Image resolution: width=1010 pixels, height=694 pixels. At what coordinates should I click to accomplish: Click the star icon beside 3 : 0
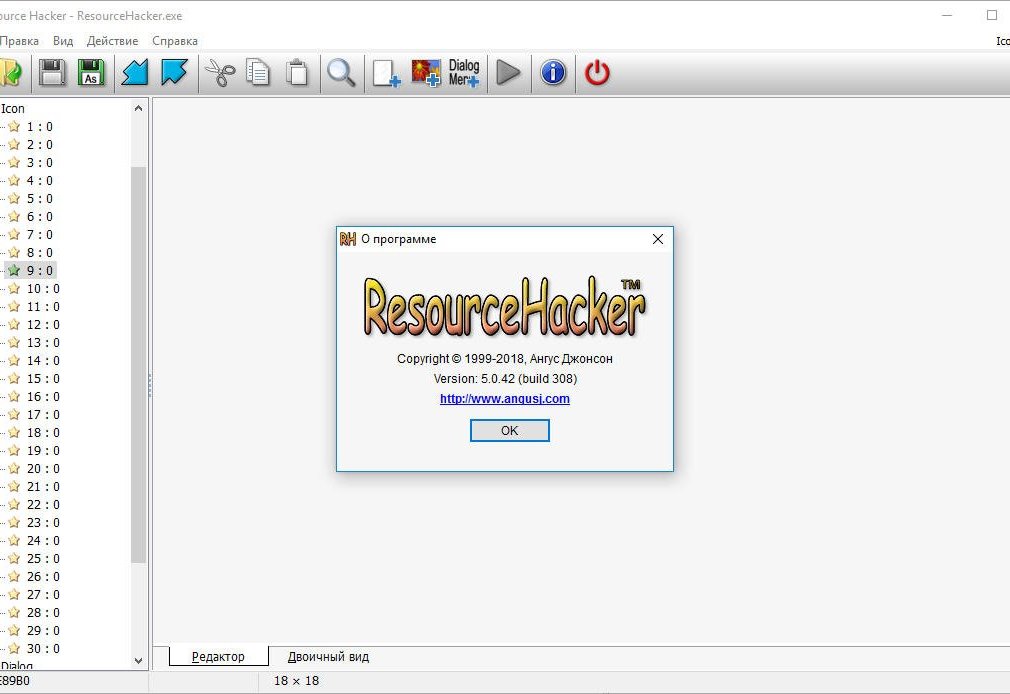click(14, 163)
